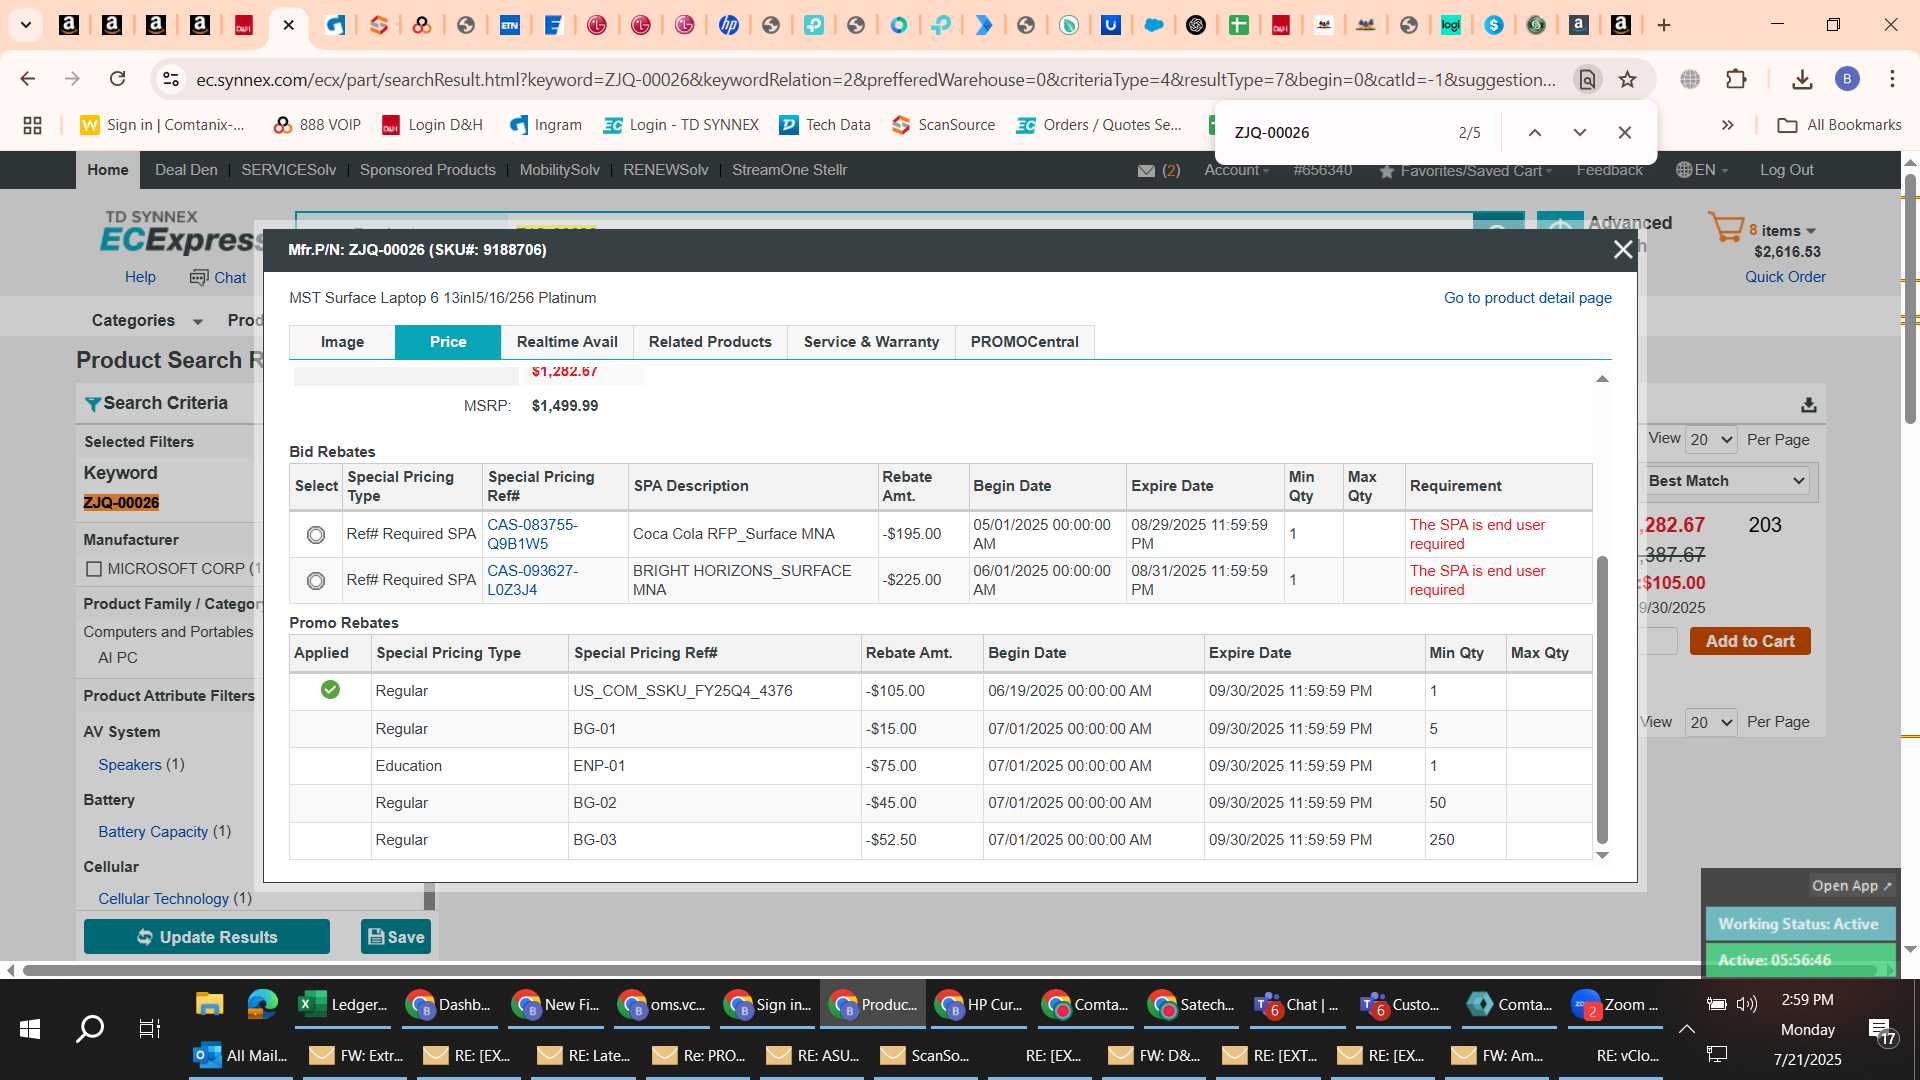Open the PROMOCentral tab
This screenshot has width=1920, height=1080.
(x=1024, y=342)
